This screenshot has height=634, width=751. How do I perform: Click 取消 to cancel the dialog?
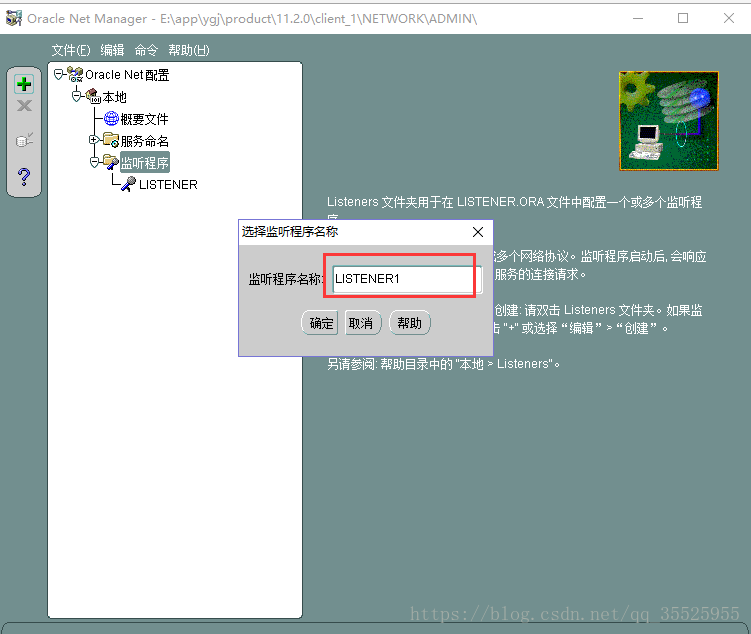(x=362, y=323)
